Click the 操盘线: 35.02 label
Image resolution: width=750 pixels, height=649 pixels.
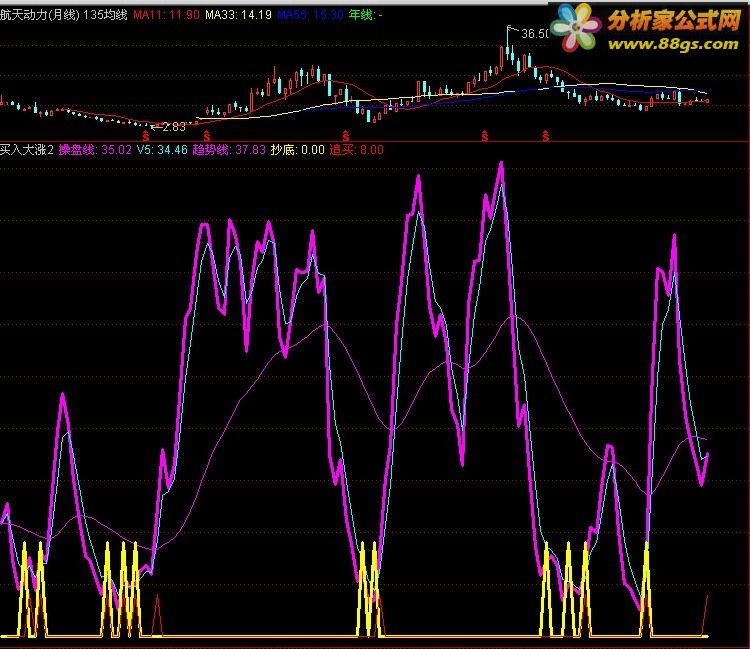coord(95,150)
